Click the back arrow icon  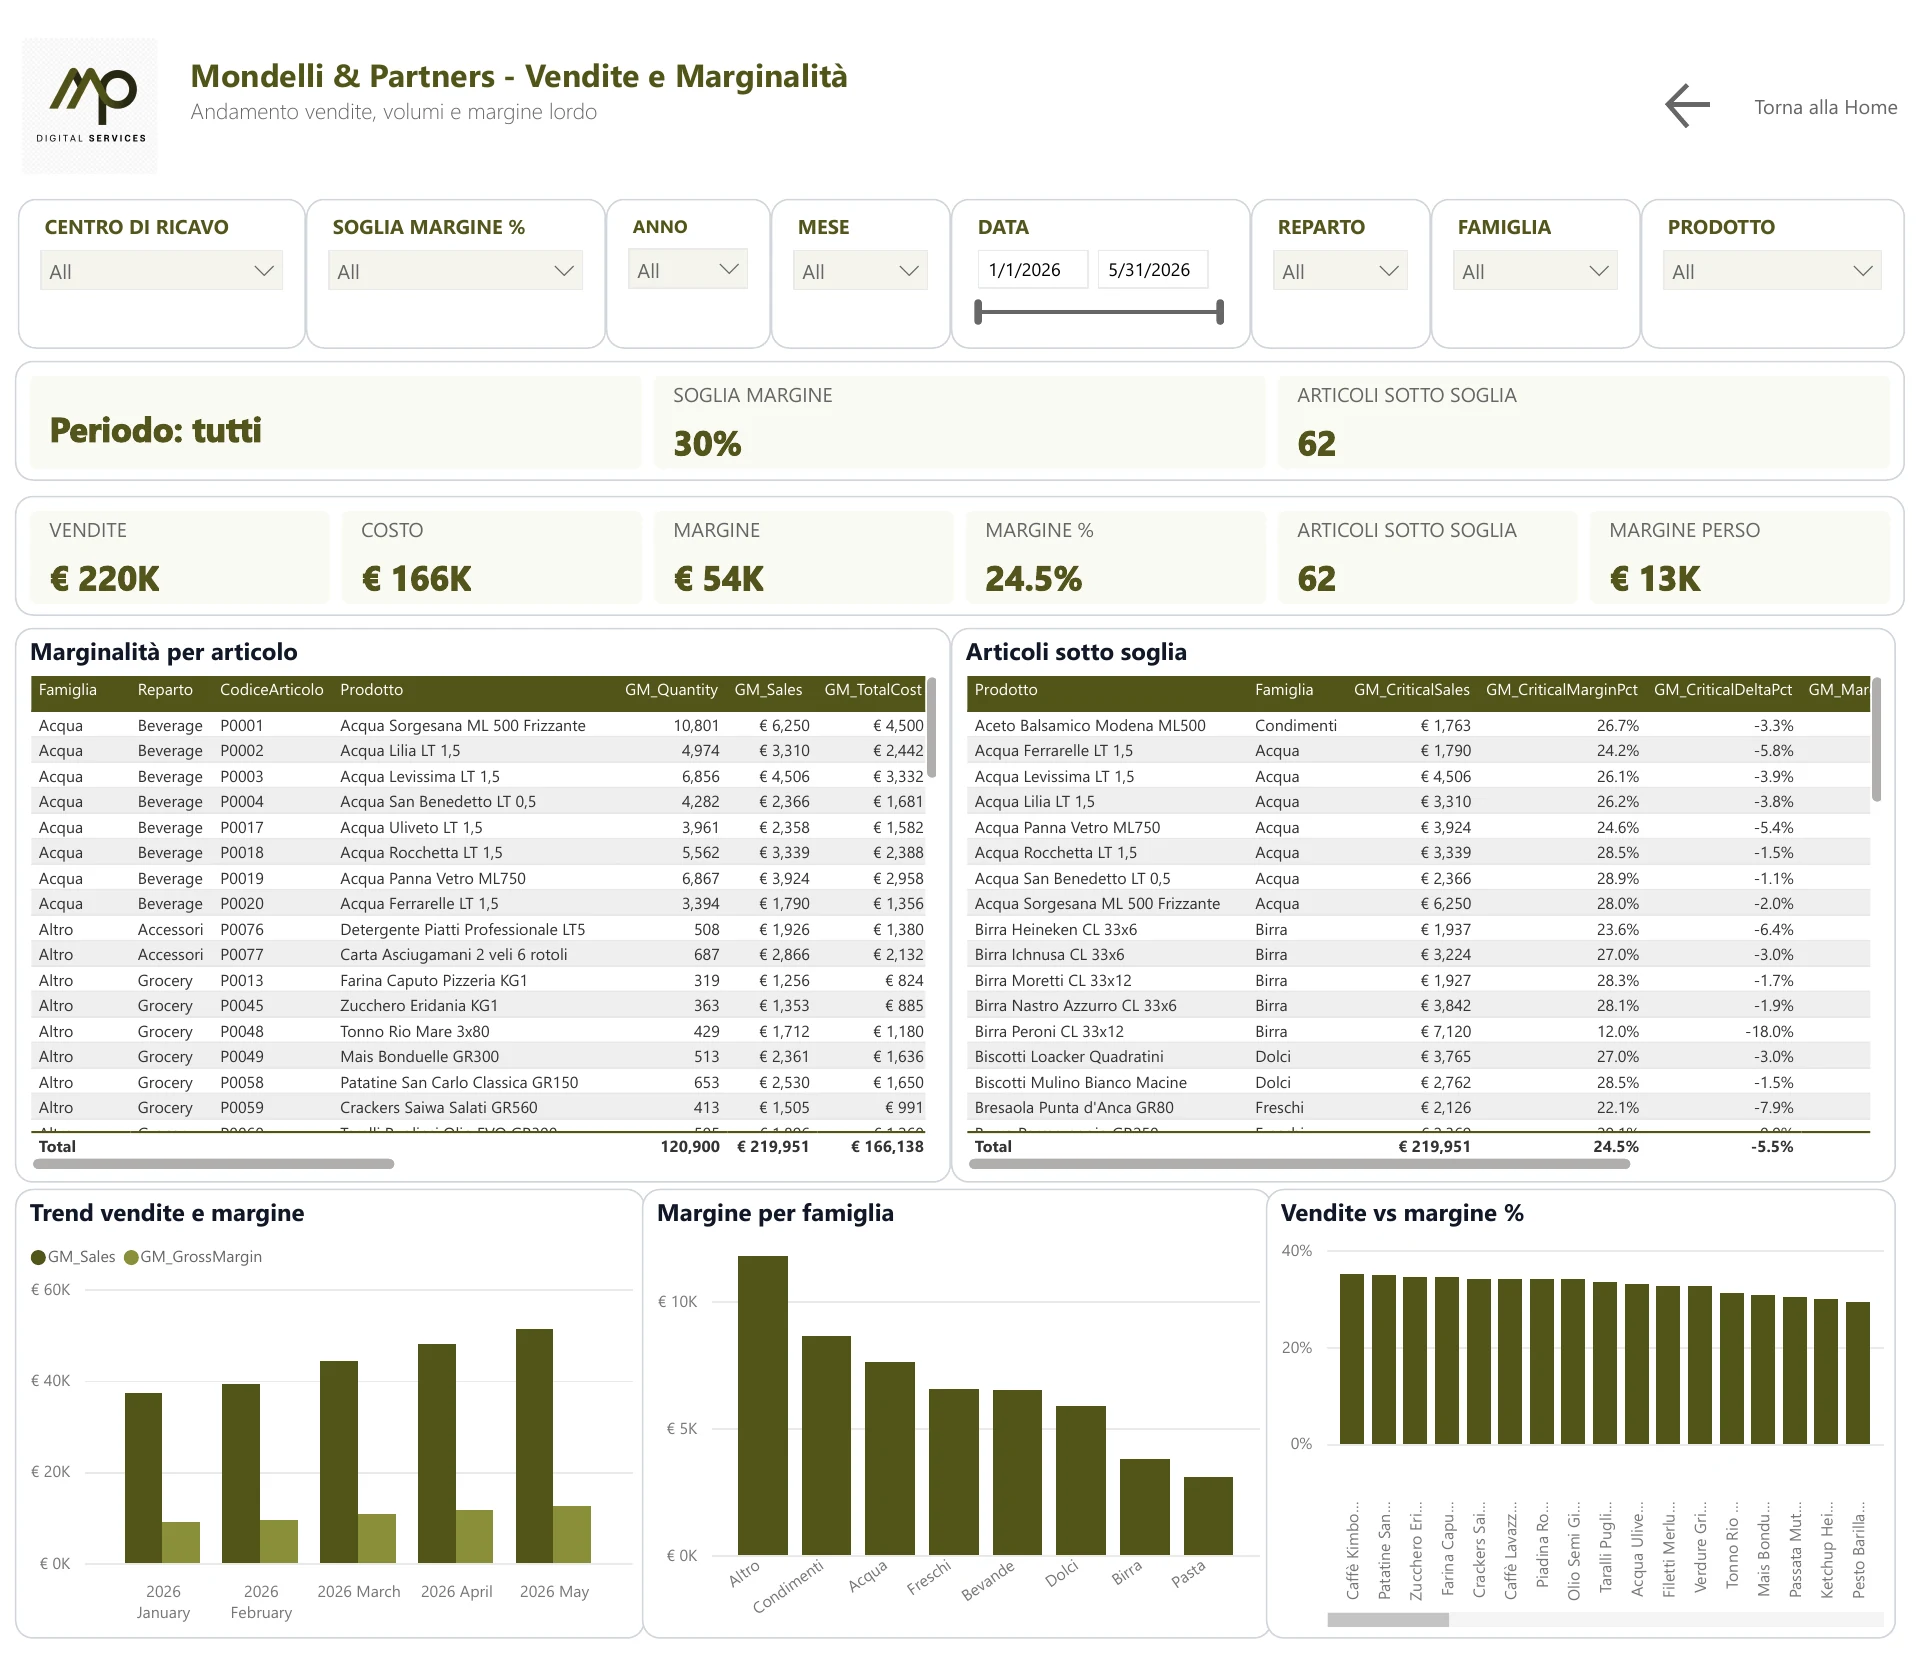click(x=1688, y=106)
